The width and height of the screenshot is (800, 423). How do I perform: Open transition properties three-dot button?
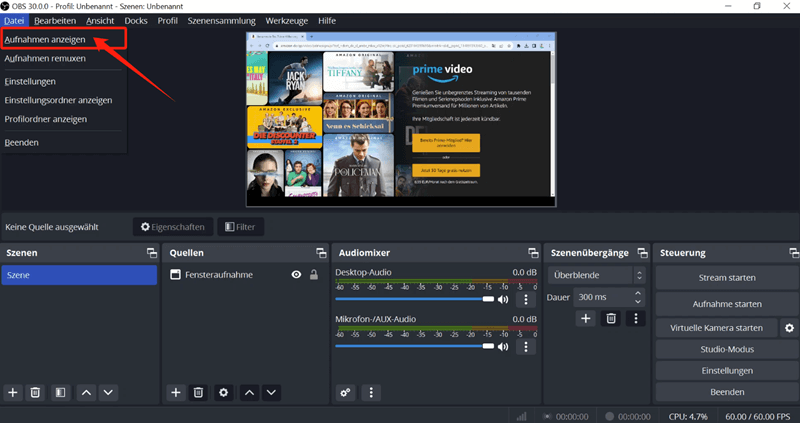[636, 318]
